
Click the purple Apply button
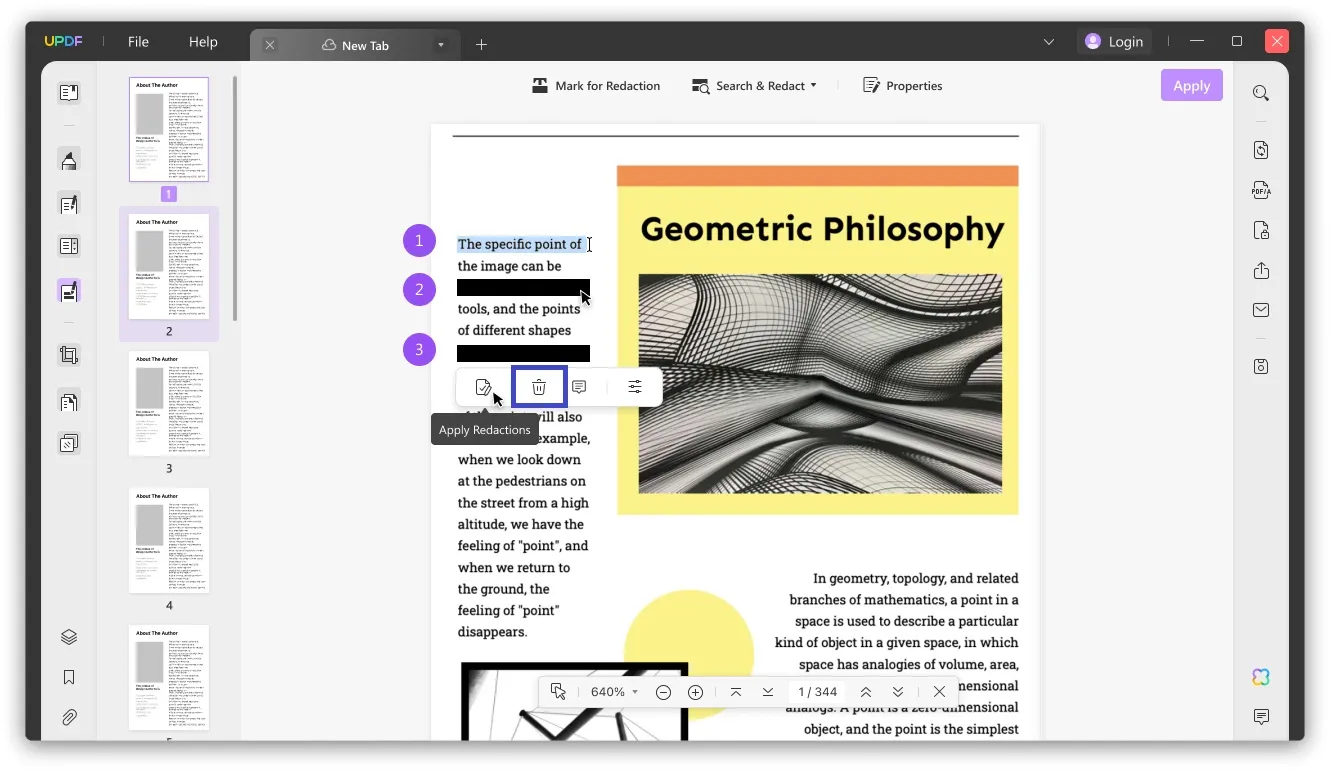[1192, 85]
